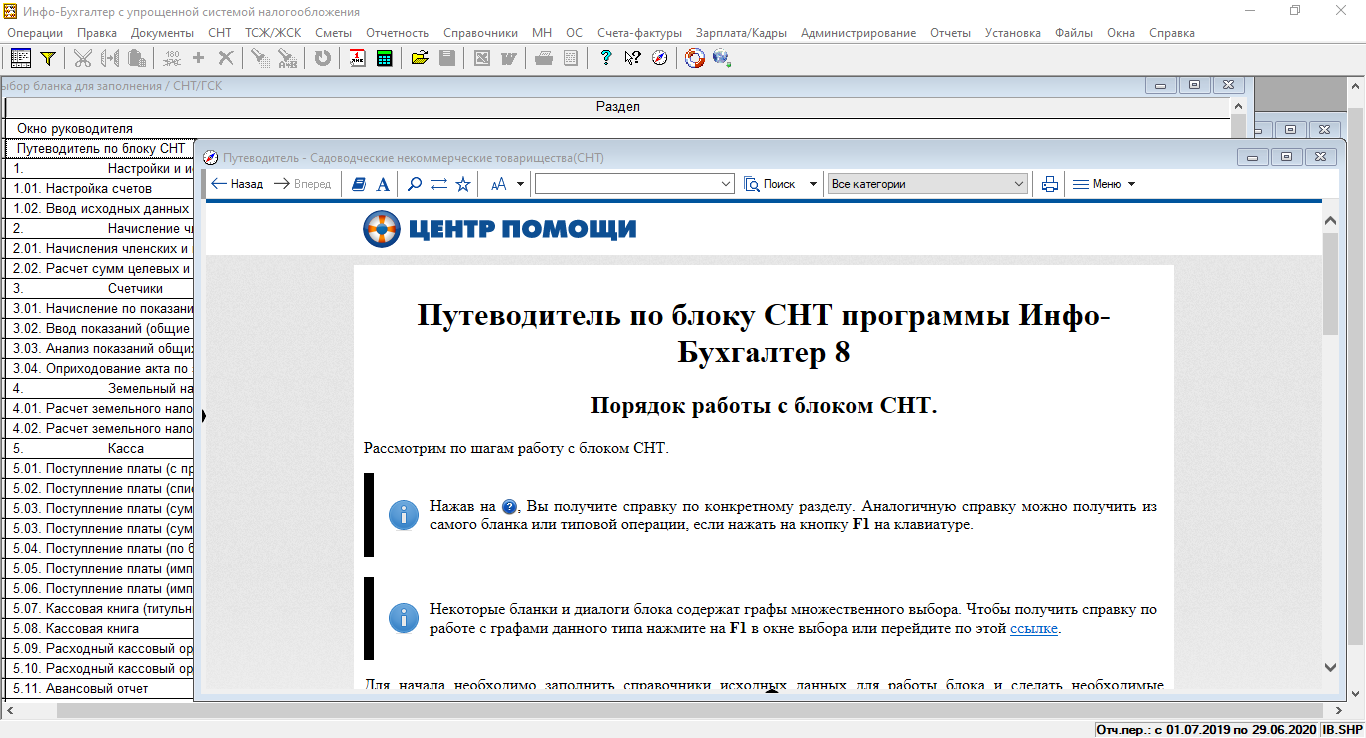Viewport: 1366px width, 738px height.
Task: Click the left-edge splitter arrow of guide window
Action: coord(203,415)
